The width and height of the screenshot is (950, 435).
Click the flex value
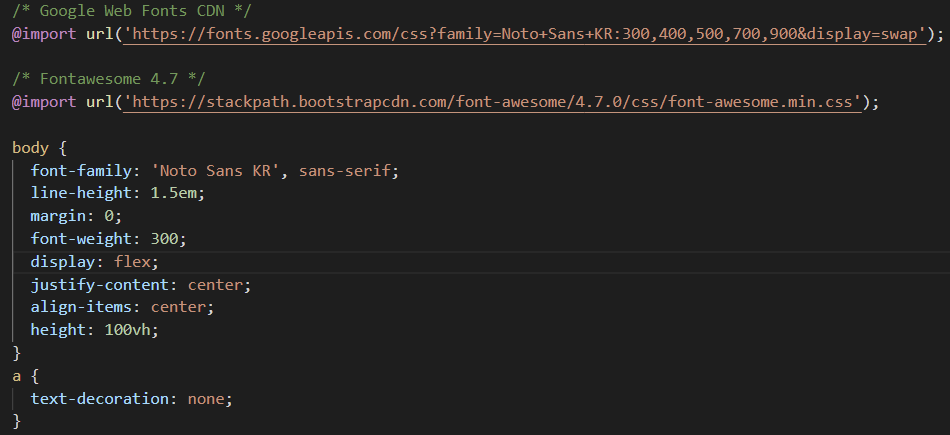(x=132, y=262)
